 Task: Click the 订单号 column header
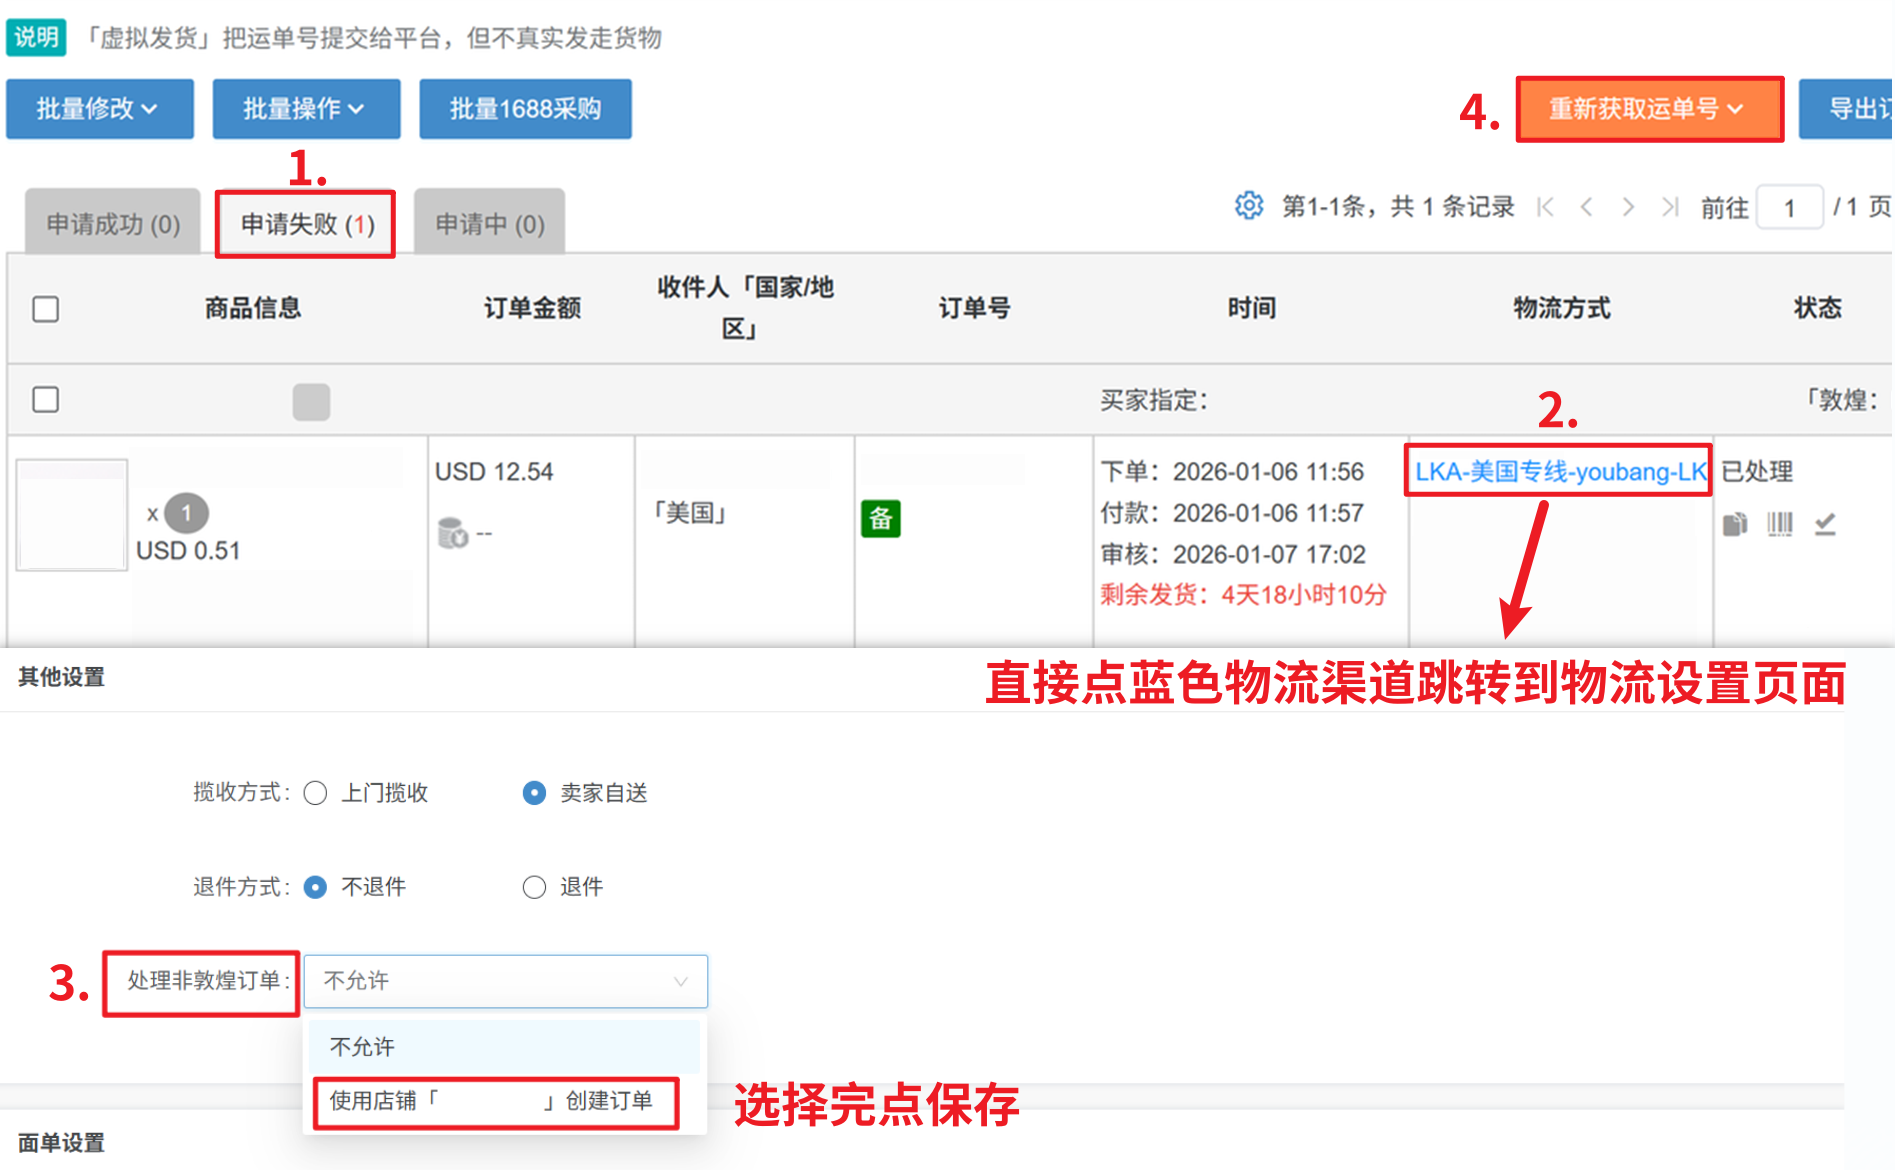point(974,308)
